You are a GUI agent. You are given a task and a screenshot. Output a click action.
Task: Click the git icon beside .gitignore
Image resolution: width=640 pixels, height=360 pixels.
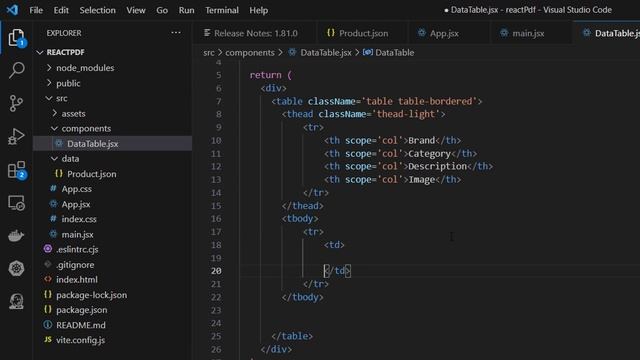(x=48, y=264)
